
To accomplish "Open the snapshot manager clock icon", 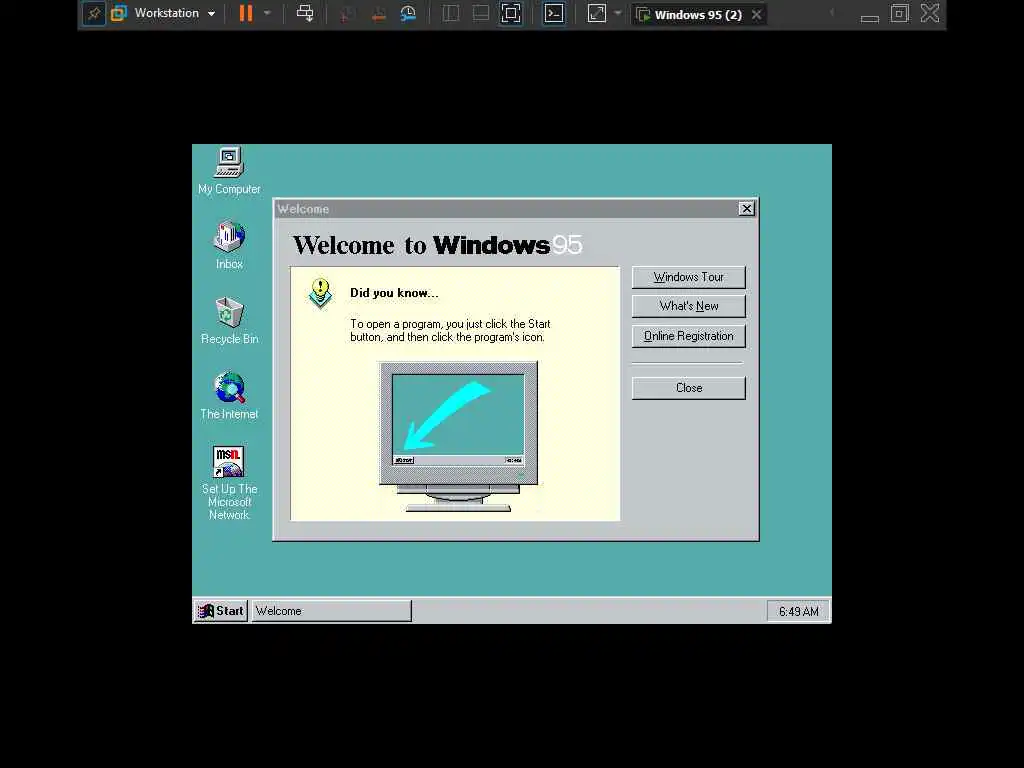I will pyautogui.click(x=408, y=14).
